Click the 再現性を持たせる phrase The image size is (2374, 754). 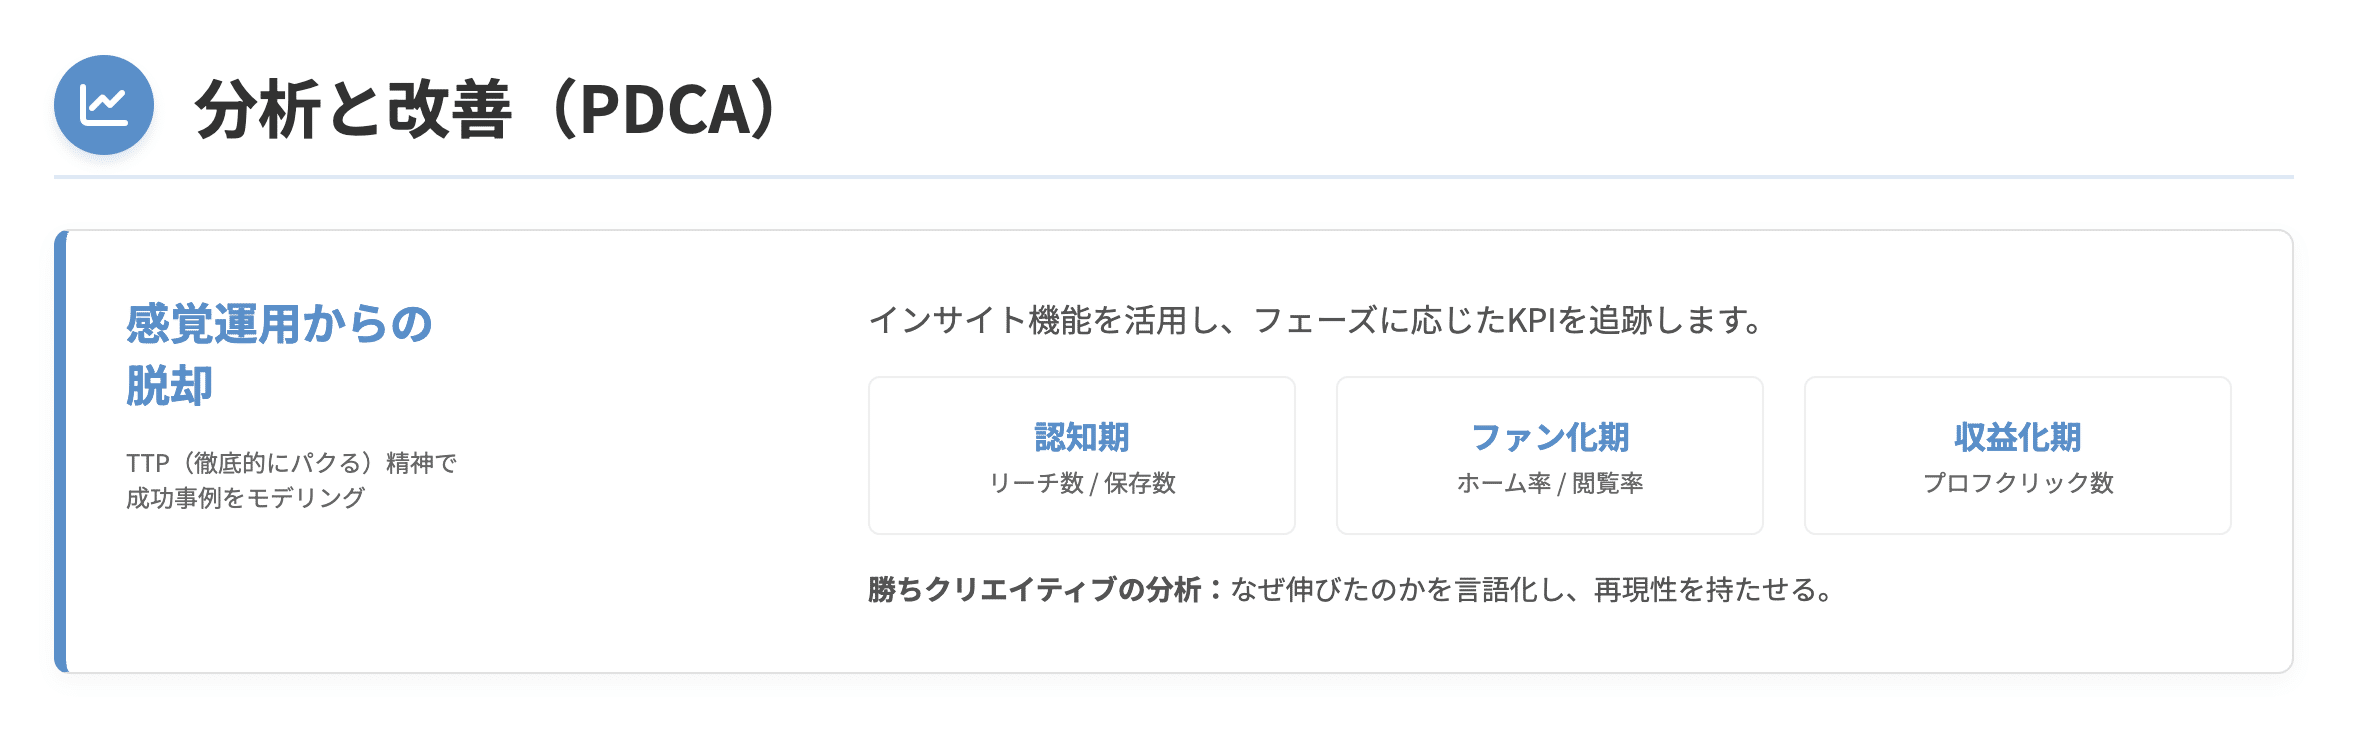pyautogui.click(x=1710, y=590)
